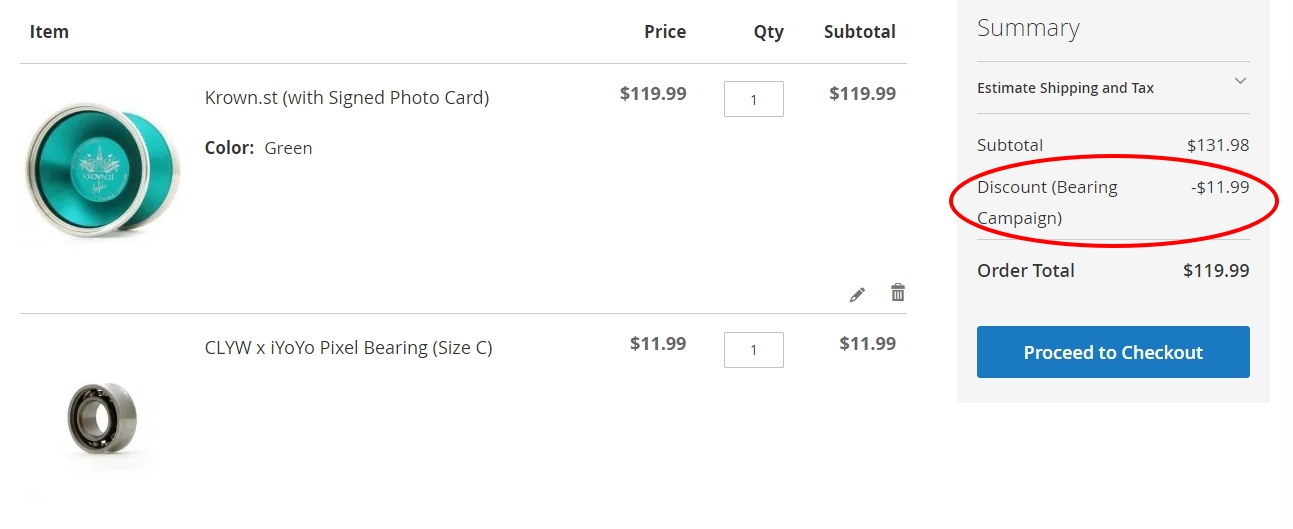This screenshot has width=1293, height=529.
Task: Click the Subtotal column header
Action: (860, 32)
